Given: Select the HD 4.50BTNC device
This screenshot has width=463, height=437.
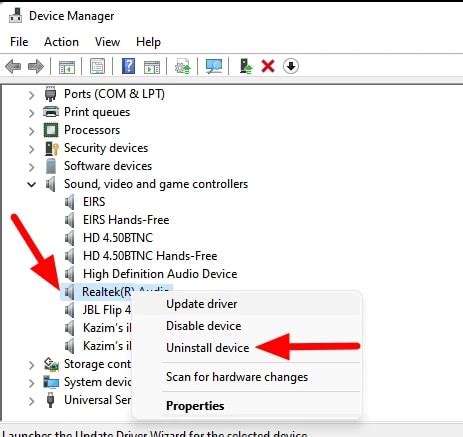Looking at the screenshot, I should [x=118, y=238].
